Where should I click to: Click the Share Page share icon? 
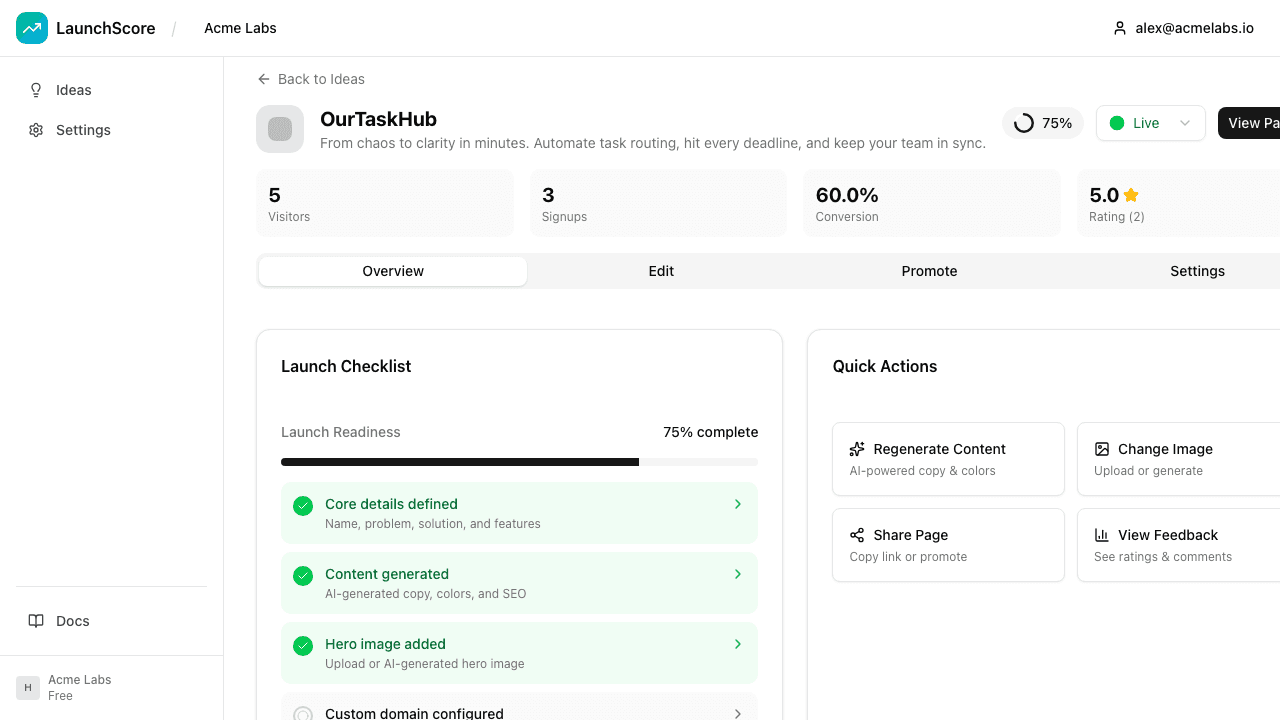point(857,535)
